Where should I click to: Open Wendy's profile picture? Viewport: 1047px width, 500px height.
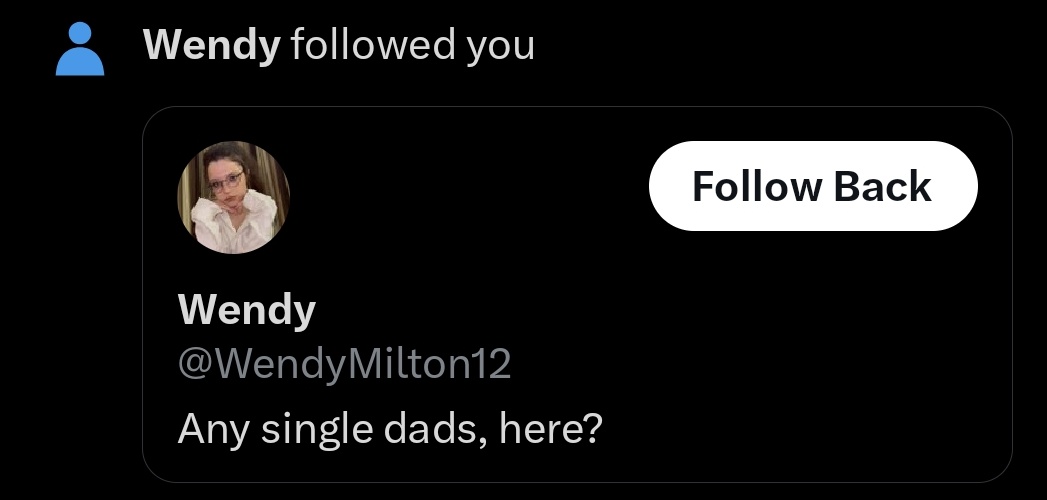233,197
